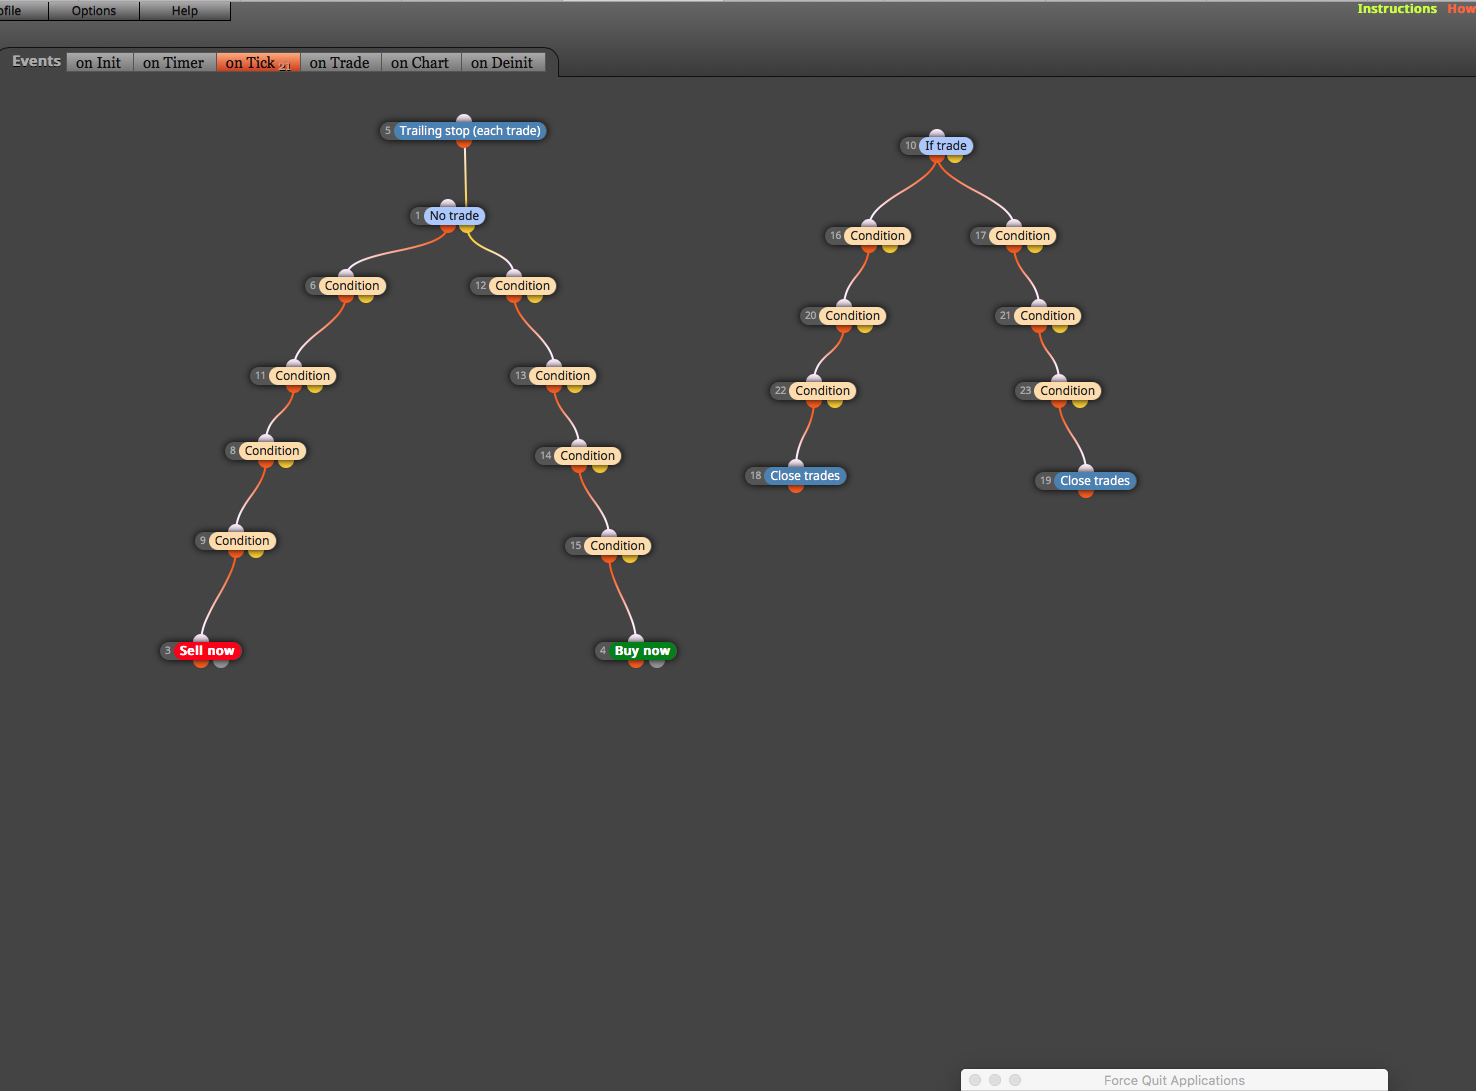Click the yellow output connector of If trade
Image resolution: width=1476 pixels, height=1091 pixels.
(x=955, y=157)
